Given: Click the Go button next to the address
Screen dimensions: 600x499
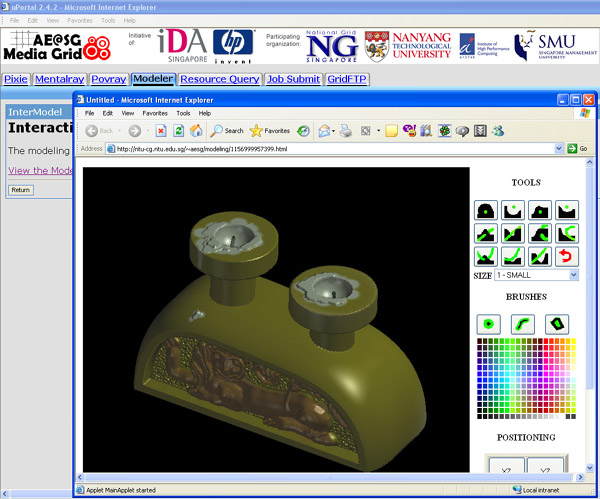Looking at the screenshot, I should [x=577, y=148].
